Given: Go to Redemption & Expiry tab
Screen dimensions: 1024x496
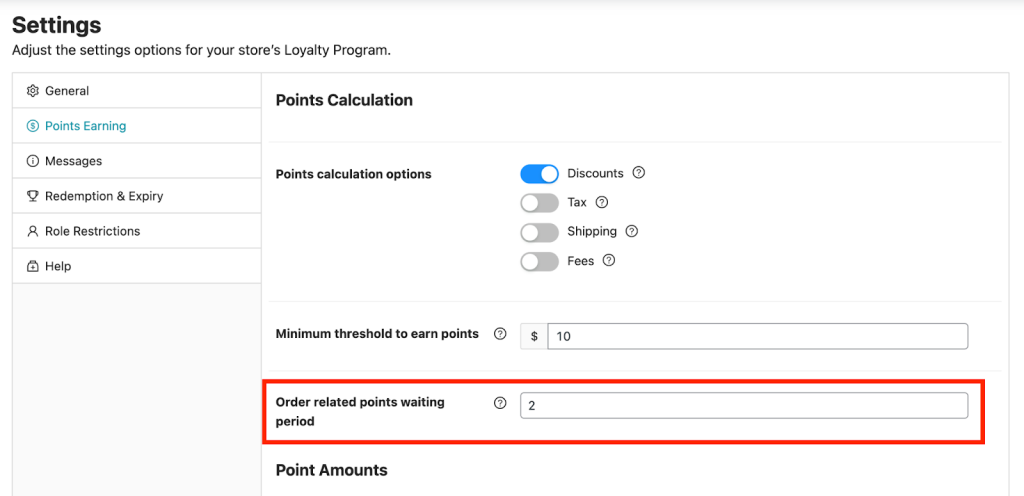Looking at the screenshot, I should point(104,196).
